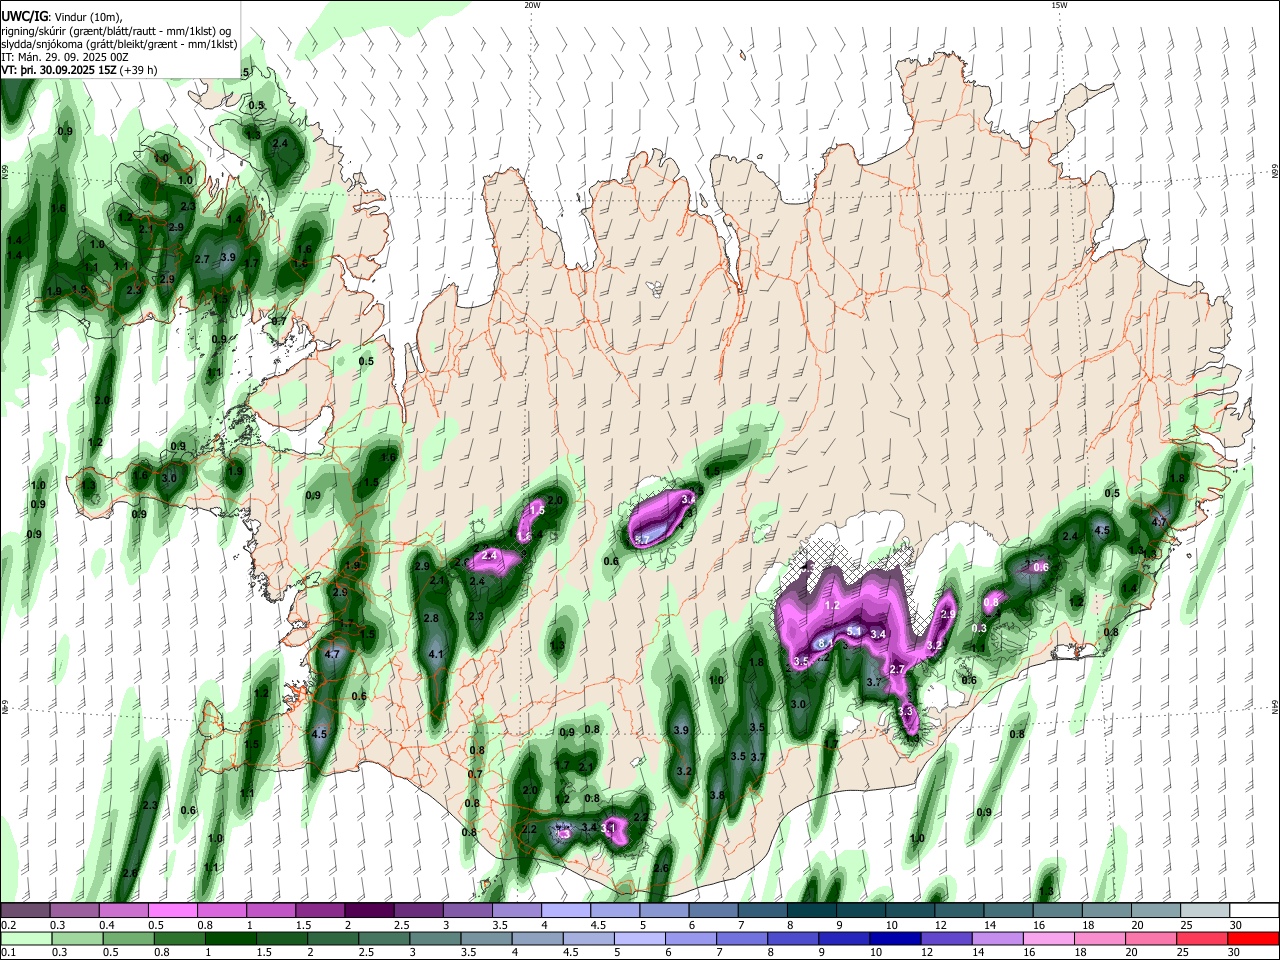Click the bright red final rain-scale swatch
The width and height of the screenshot is (1280, 960).
tap(1252, 939)
